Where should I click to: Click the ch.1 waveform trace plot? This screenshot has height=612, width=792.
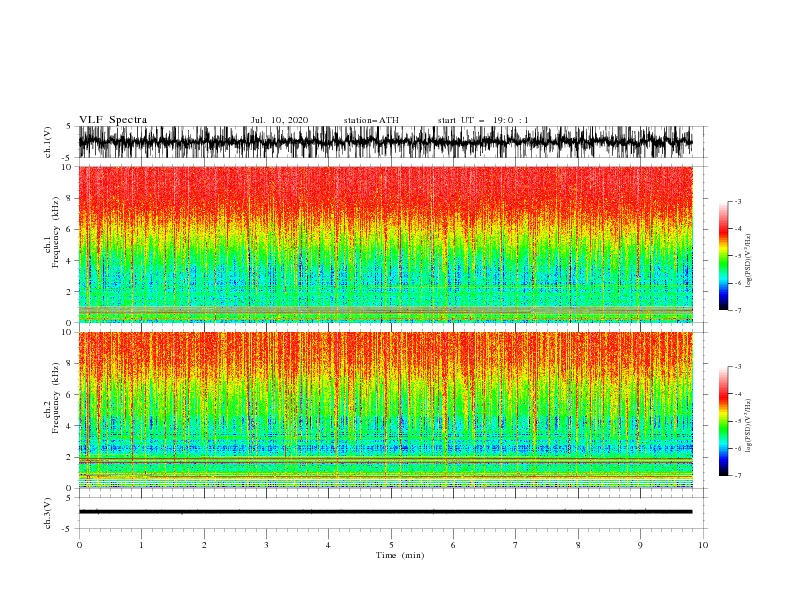385,142
